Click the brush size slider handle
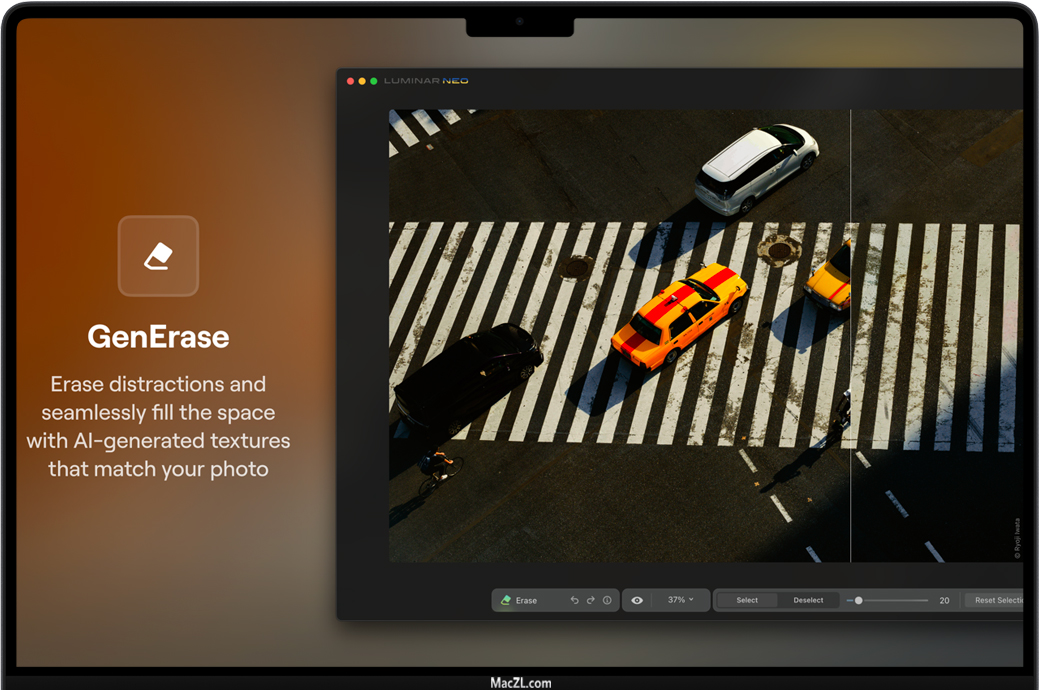Screen dimensions: 1040x690 coord(858,600)
